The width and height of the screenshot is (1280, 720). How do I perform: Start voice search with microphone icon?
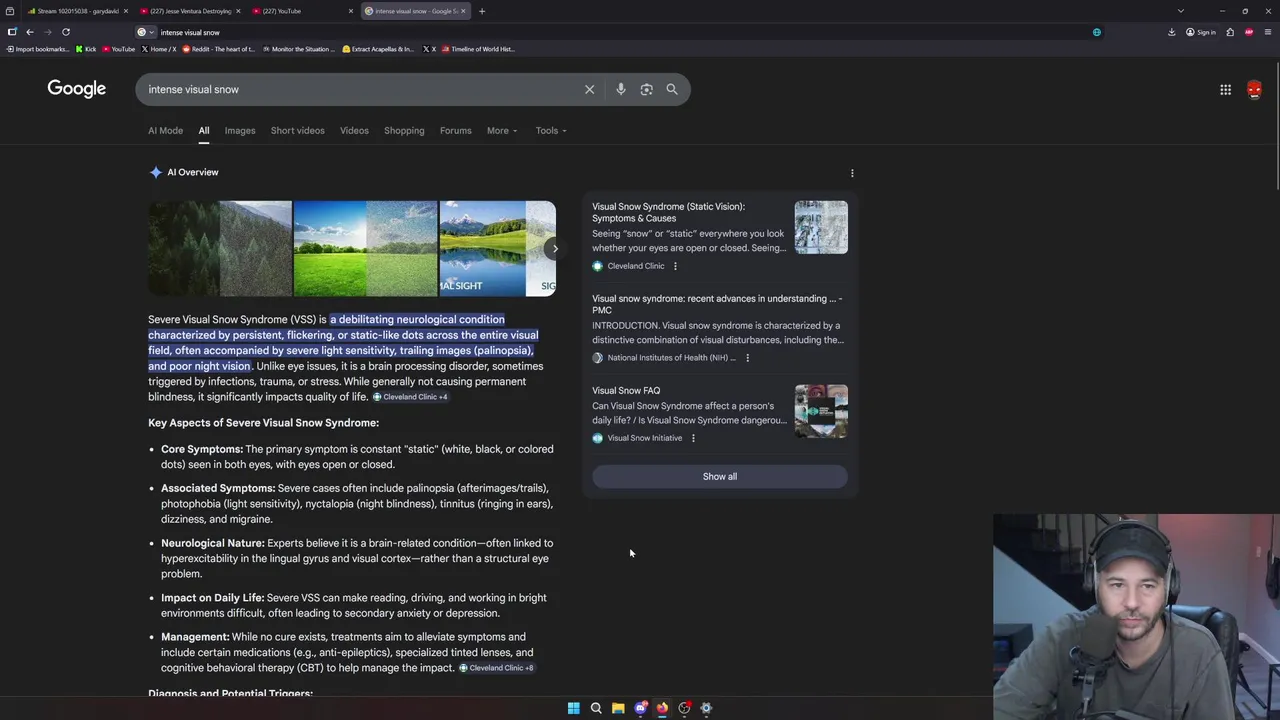click(x=621, y=89)
